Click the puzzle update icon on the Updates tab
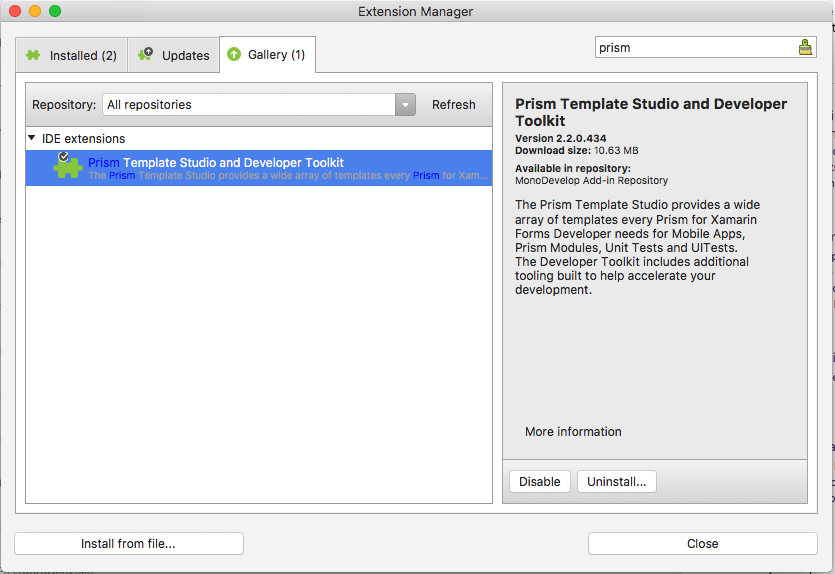 pyautogui.click(x=145, y=54)
